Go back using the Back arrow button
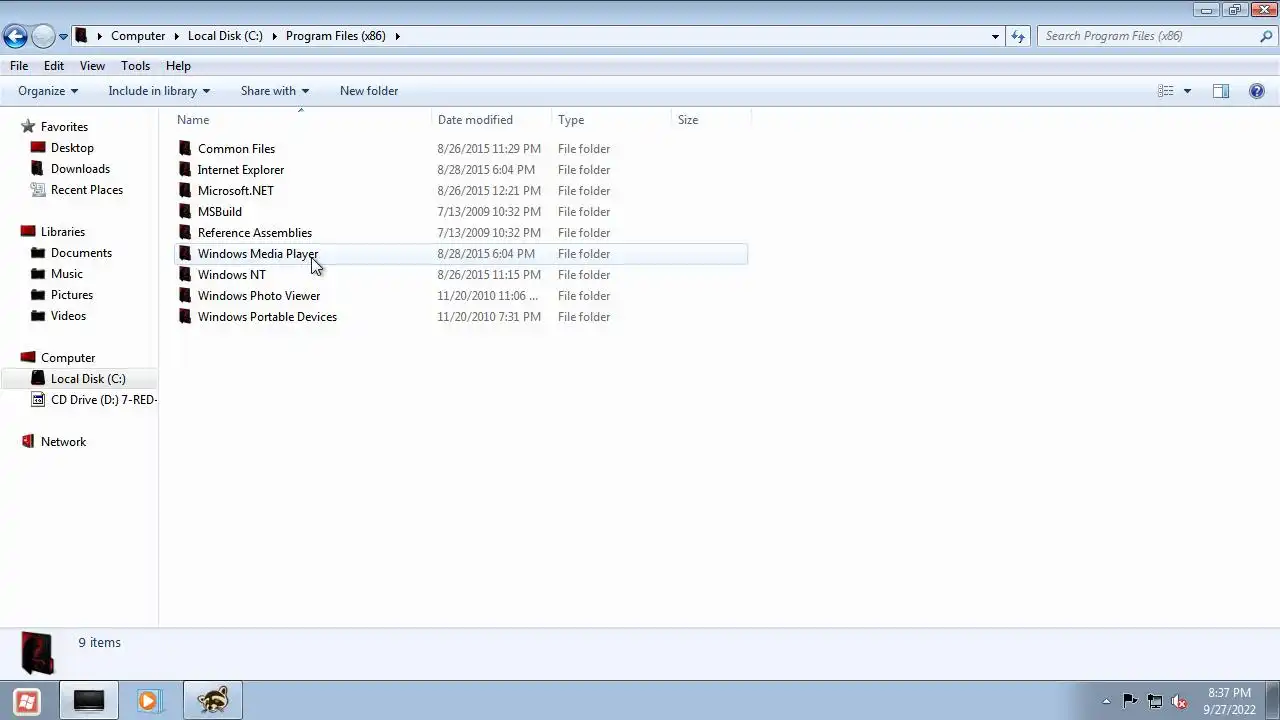 15,37
